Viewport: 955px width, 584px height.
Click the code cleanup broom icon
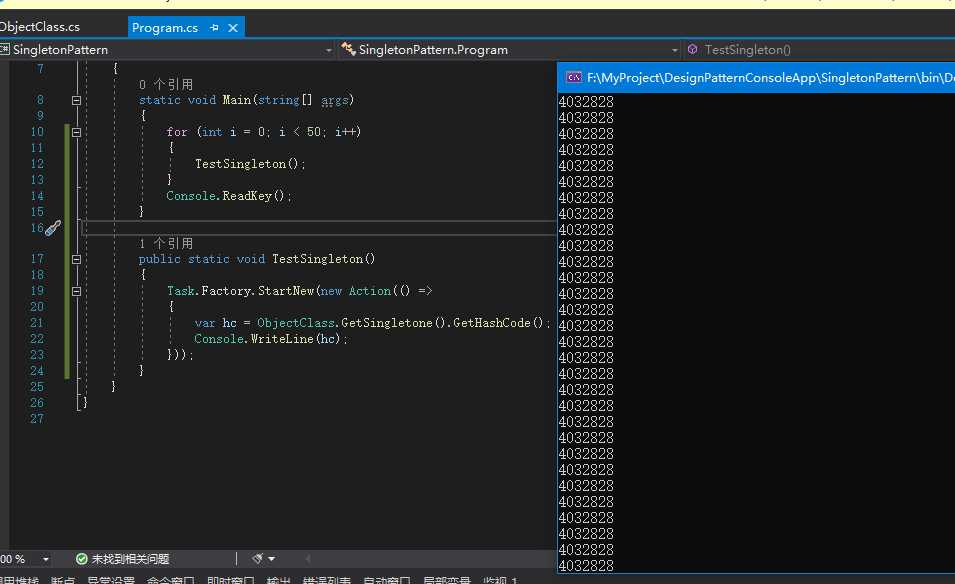click(258, 558)
